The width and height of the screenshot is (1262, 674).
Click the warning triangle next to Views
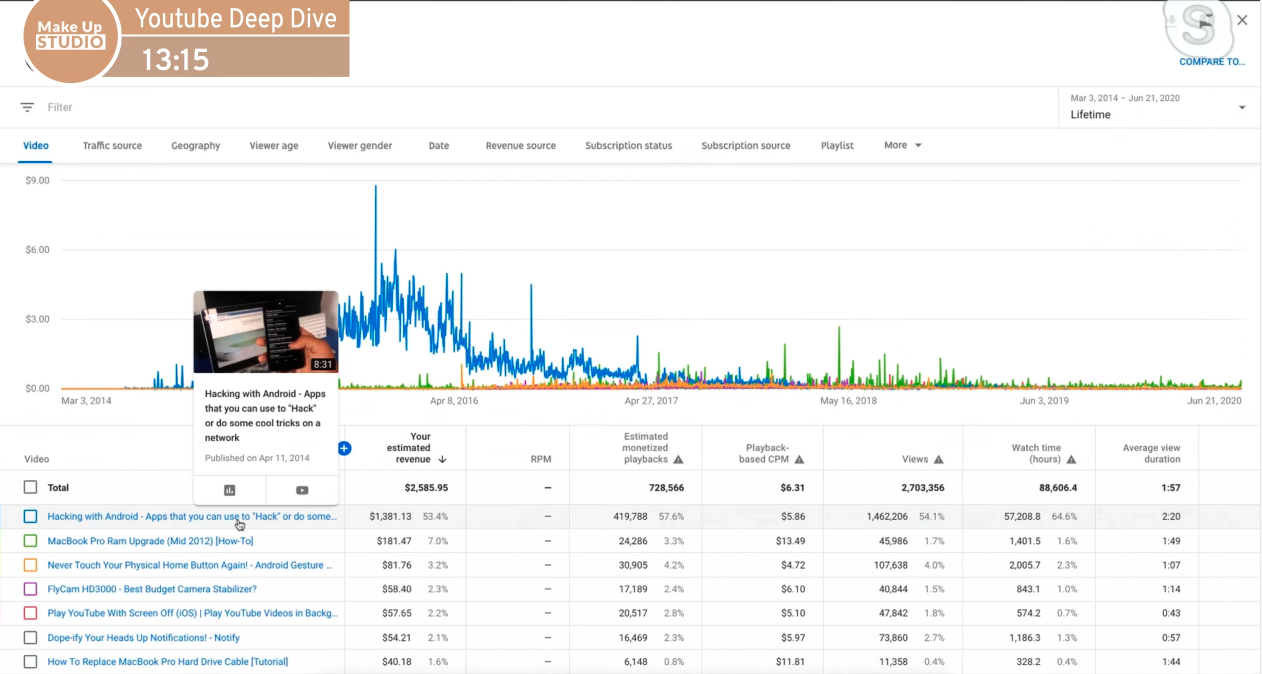[938, 460]
